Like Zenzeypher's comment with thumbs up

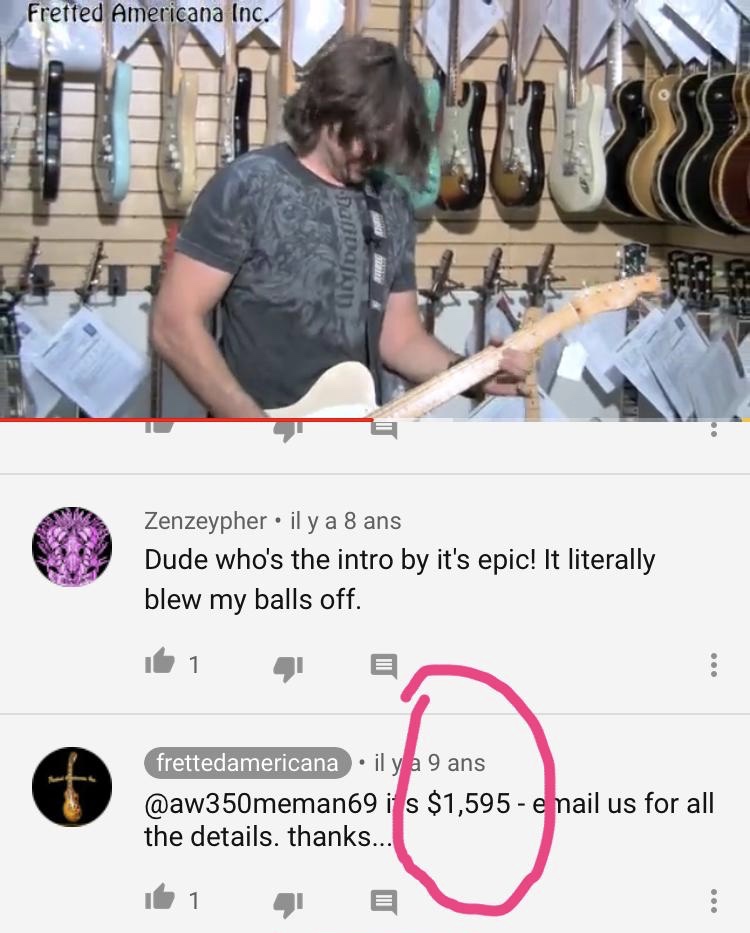pyautogui.click(x=160, y=662)
